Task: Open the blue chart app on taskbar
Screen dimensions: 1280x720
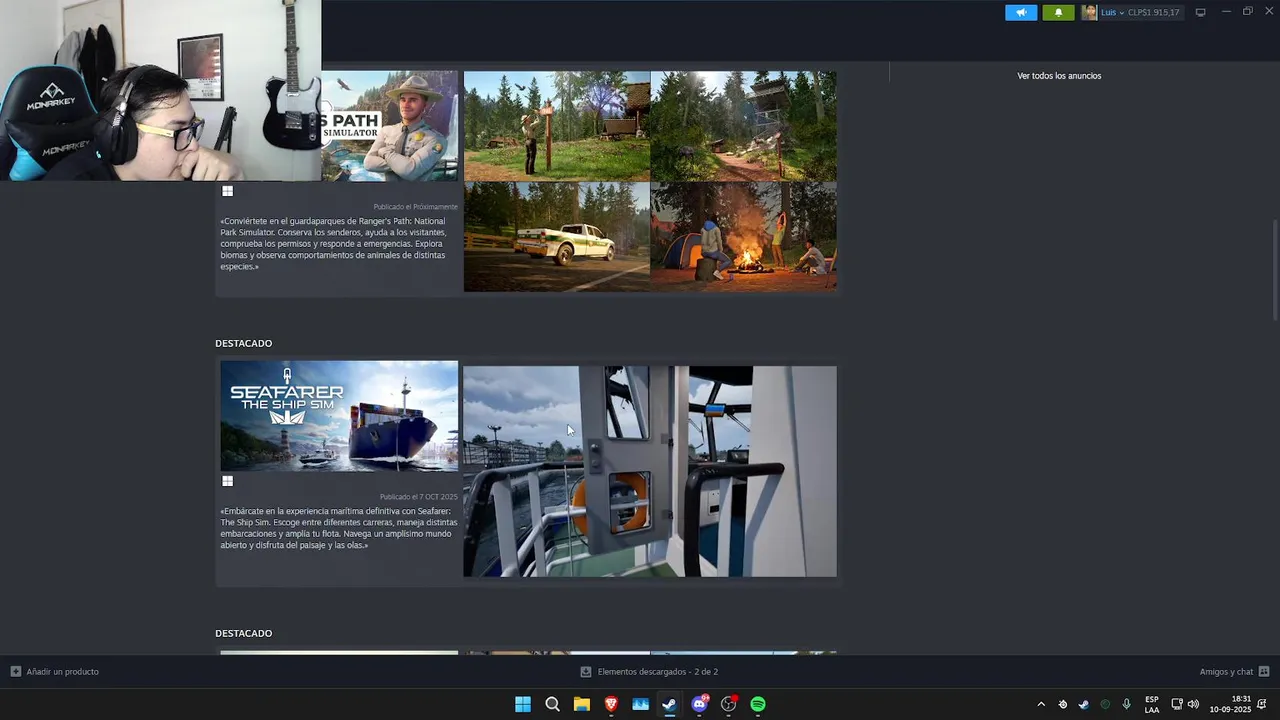Action: coord(640,704)
